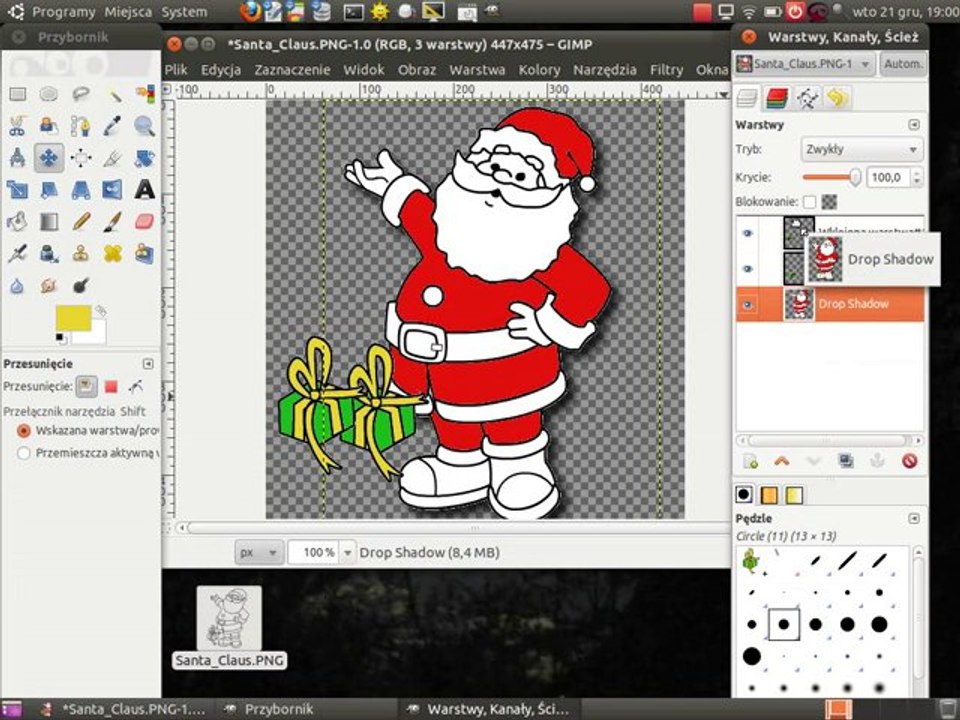Open Przesunięcie tool options menu arrow
This screenshot has width=960, height=720.
(x=148, y=364)
